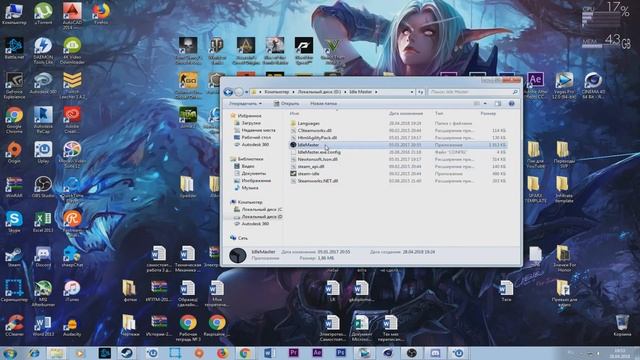Open DAEMON Tools Lite shortcut
Image resolution: width=640 pixels, height=360 pixels.
coord(43,51)
